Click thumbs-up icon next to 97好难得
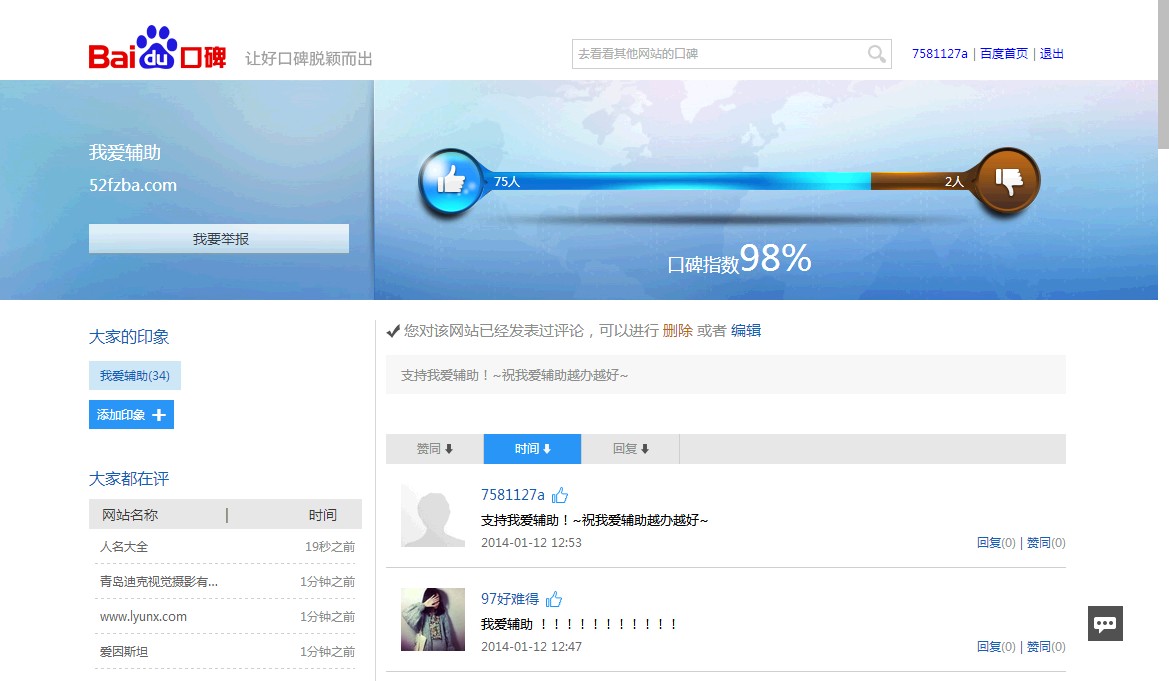The width and height of the screenshot is (1169, 681). point(554,599)
